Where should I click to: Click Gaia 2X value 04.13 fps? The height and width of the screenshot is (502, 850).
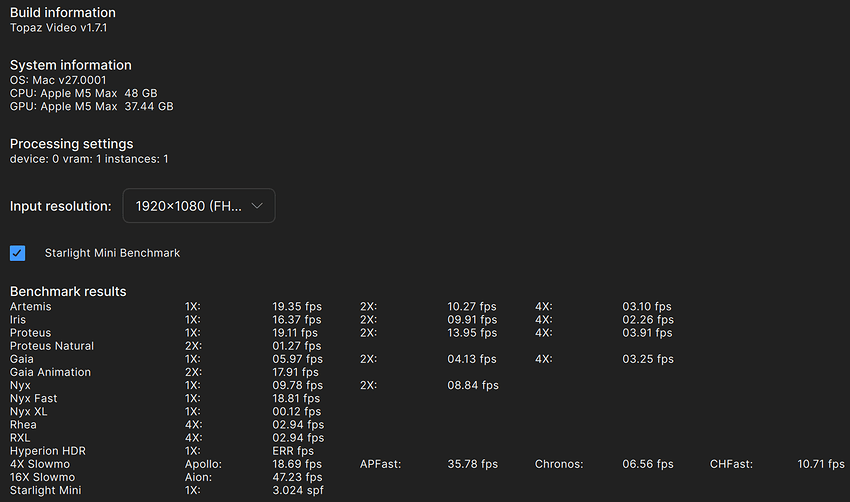(472, 359)
